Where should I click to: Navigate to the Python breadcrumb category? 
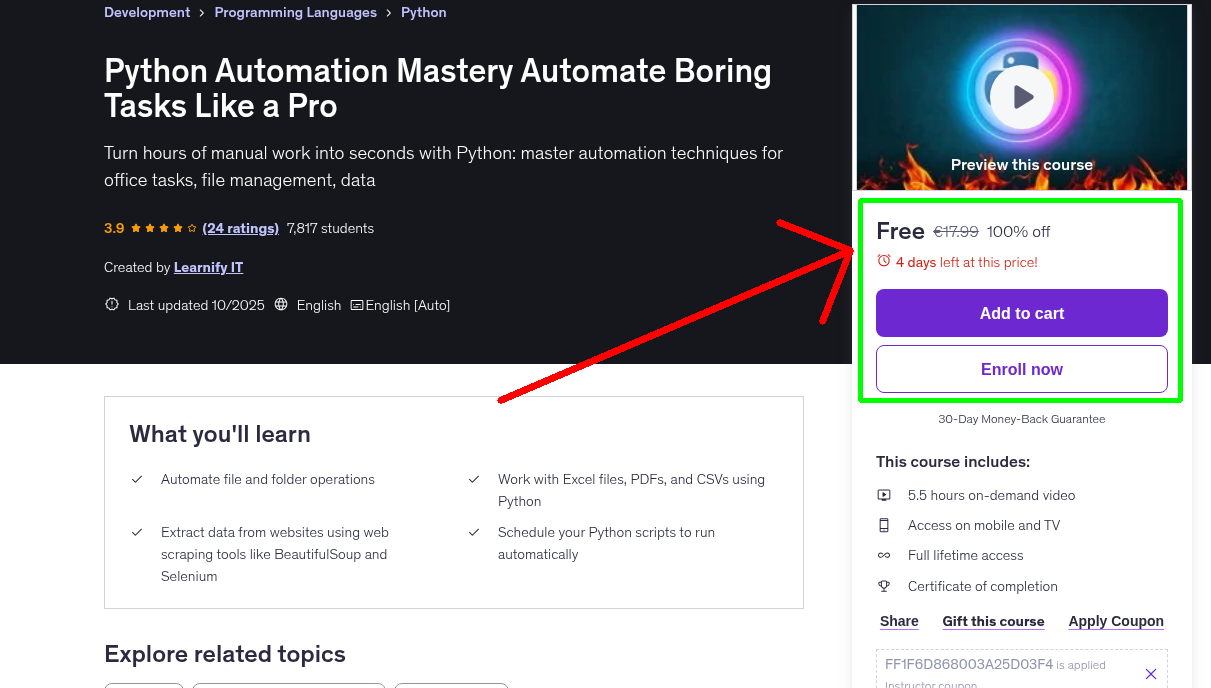click(423, 12)
